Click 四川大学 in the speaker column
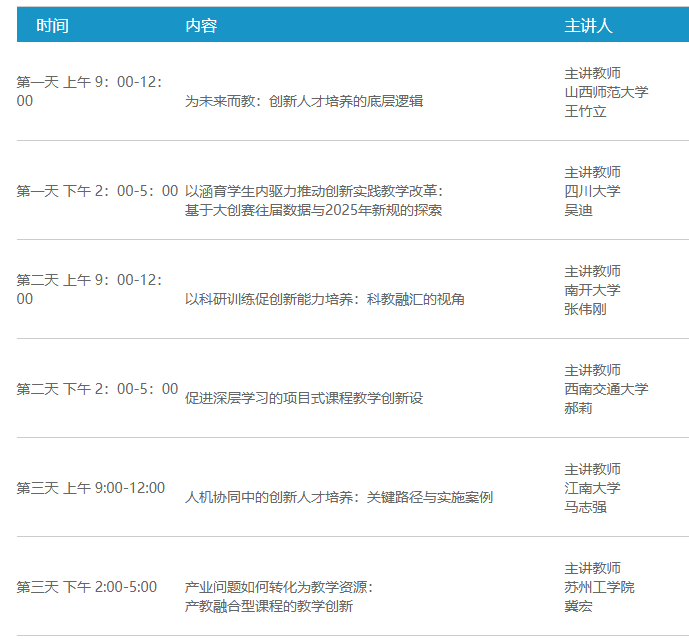The height and width of the screenshot is (643, 689). tap(592, 191)
